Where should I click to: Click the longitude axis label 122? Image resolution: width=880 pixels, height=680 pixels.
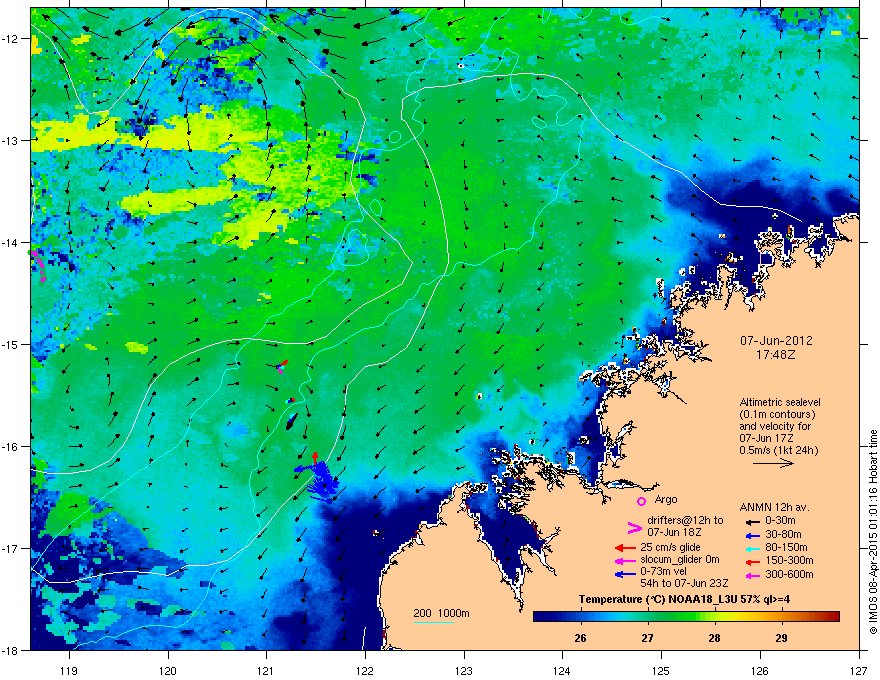365,670
